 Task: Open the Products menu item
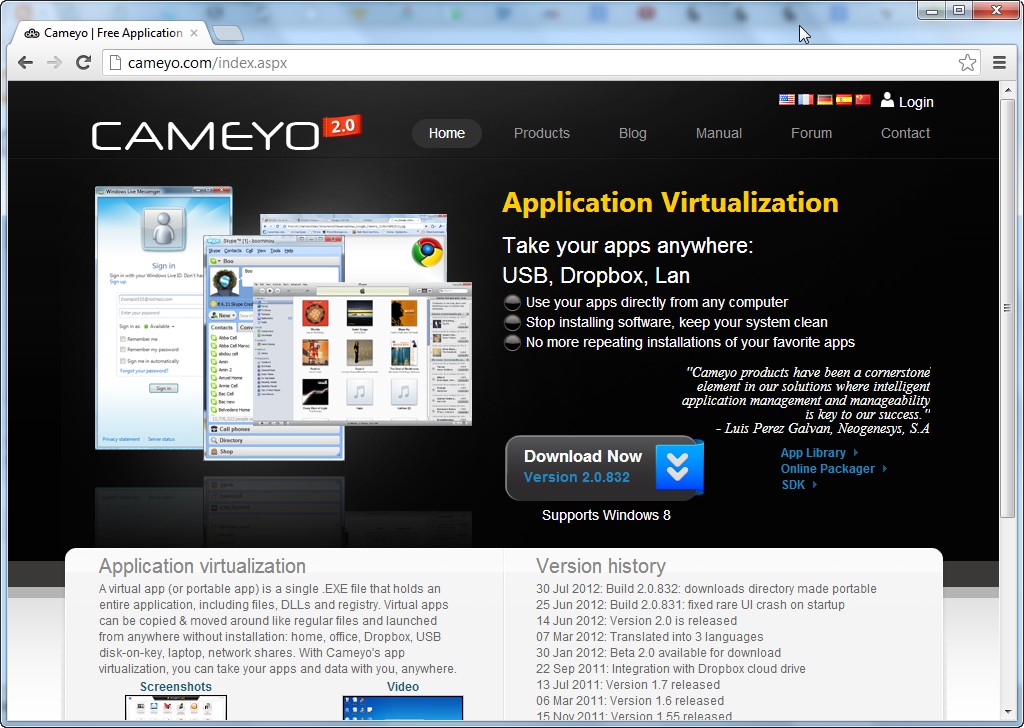coord(541,133)
